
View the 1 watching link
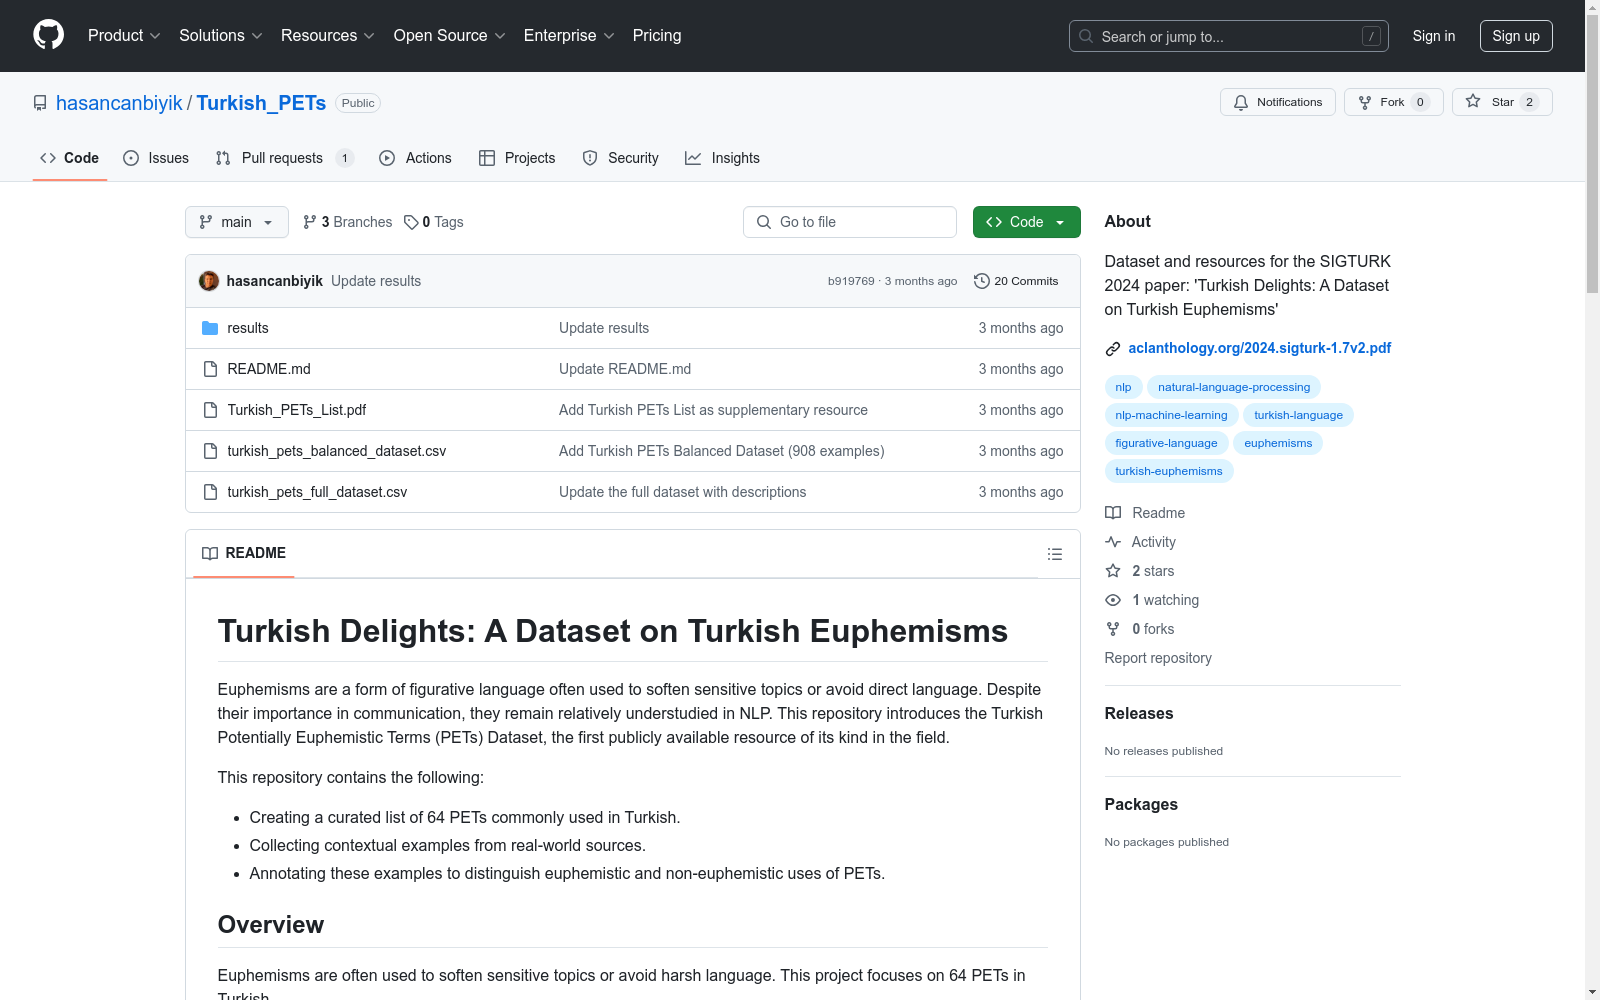click(1152, 600)
